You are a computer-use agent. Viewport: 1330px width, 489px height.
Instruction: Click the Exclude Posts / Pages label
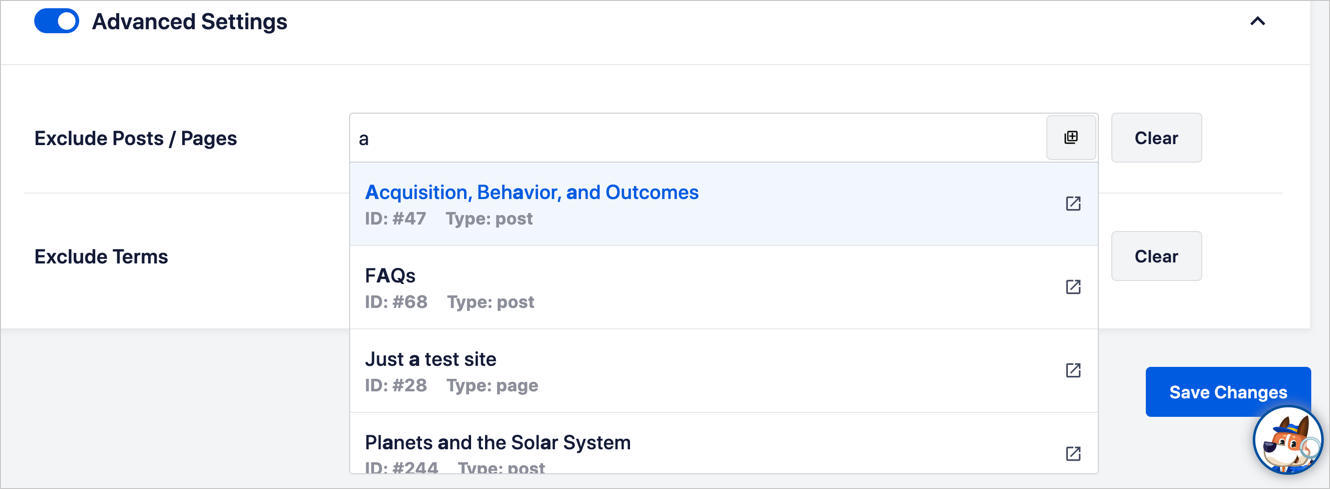(x=136, y=138)
